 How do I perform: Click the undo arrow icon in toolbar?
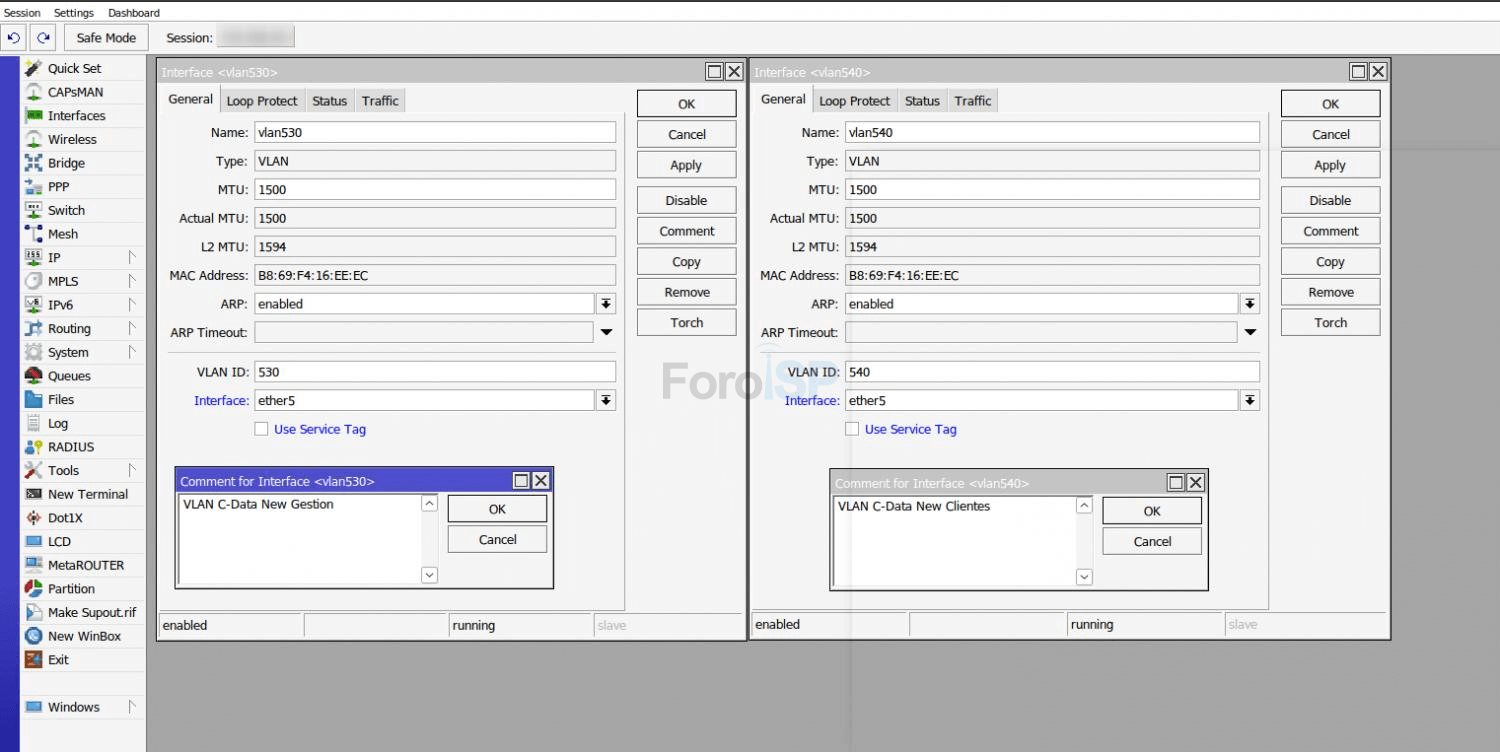click(14, 38)
